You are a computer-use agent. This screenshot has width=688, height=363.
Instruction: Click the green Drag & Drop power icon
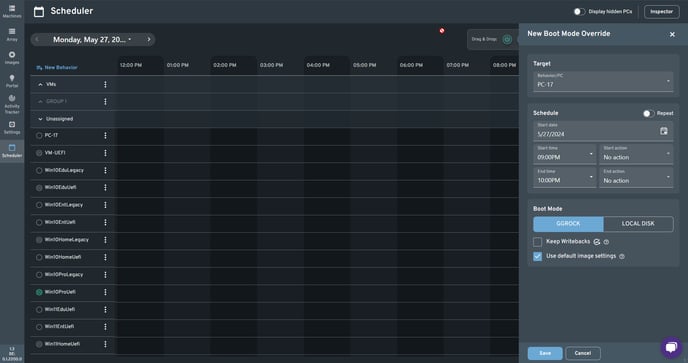pyautogui.click(x=507, y=40)
